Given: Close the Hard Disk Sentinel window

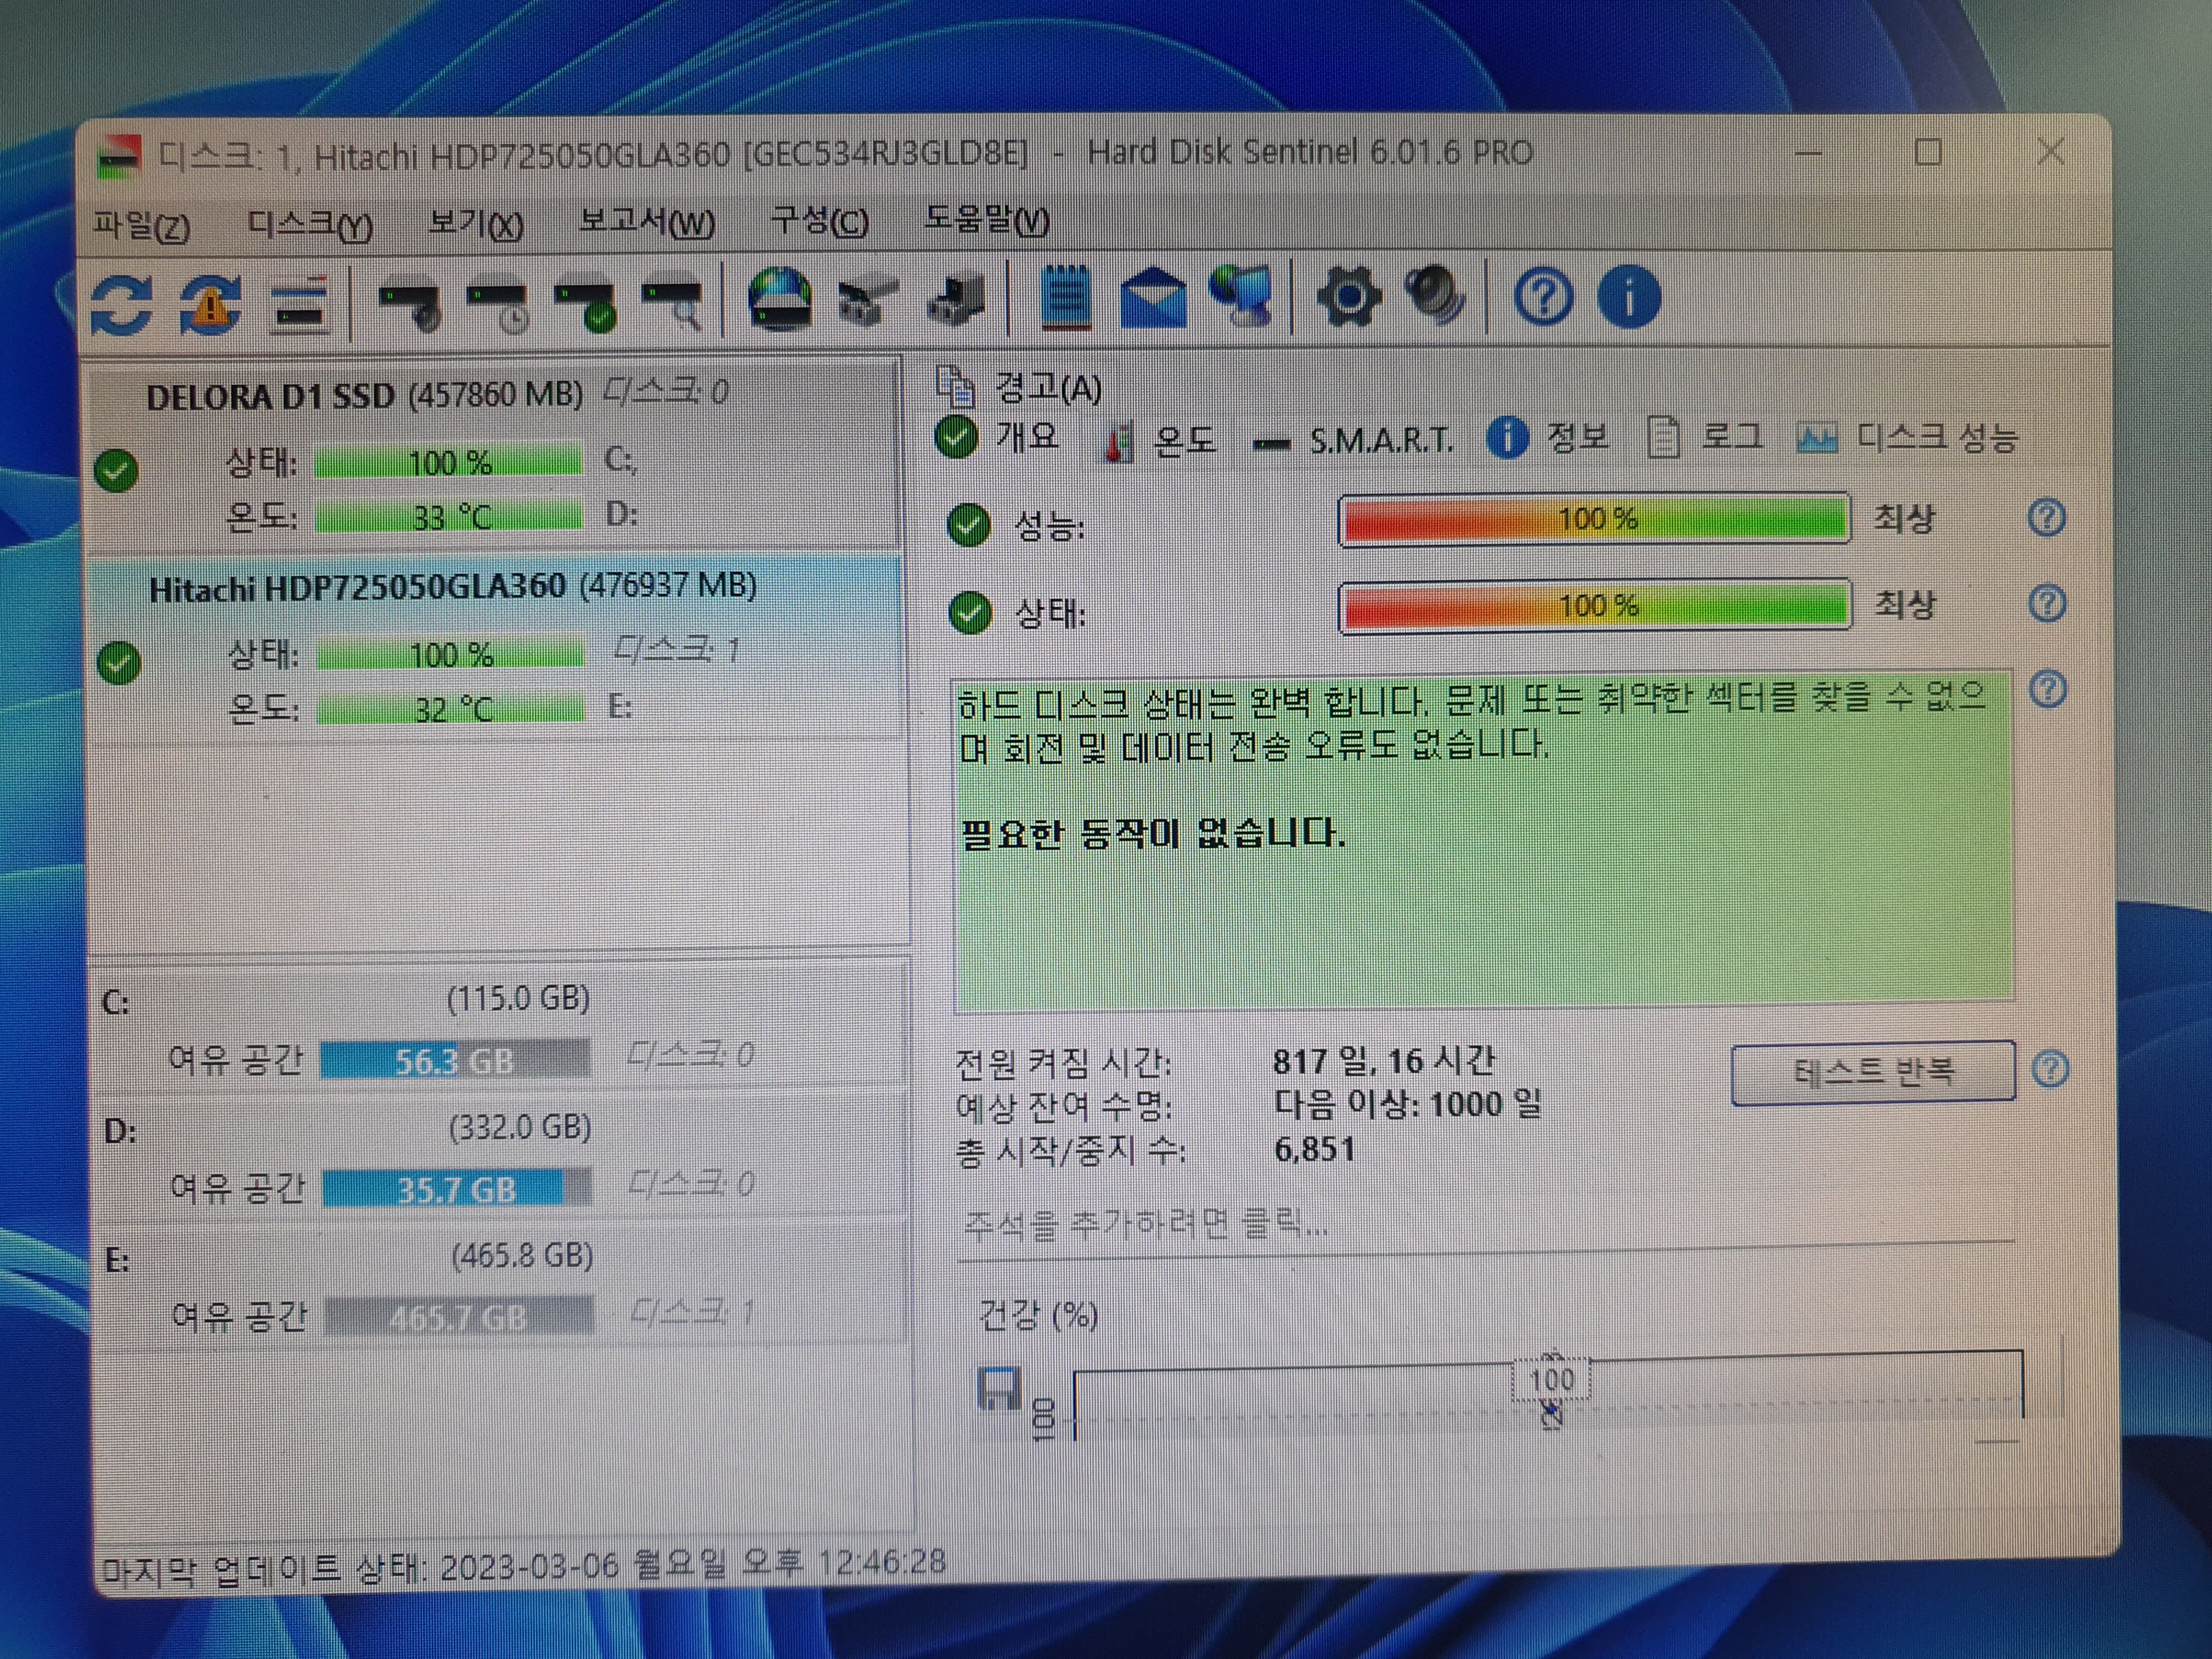Looking at the screenshot, I should click(x=2051, y=152).
